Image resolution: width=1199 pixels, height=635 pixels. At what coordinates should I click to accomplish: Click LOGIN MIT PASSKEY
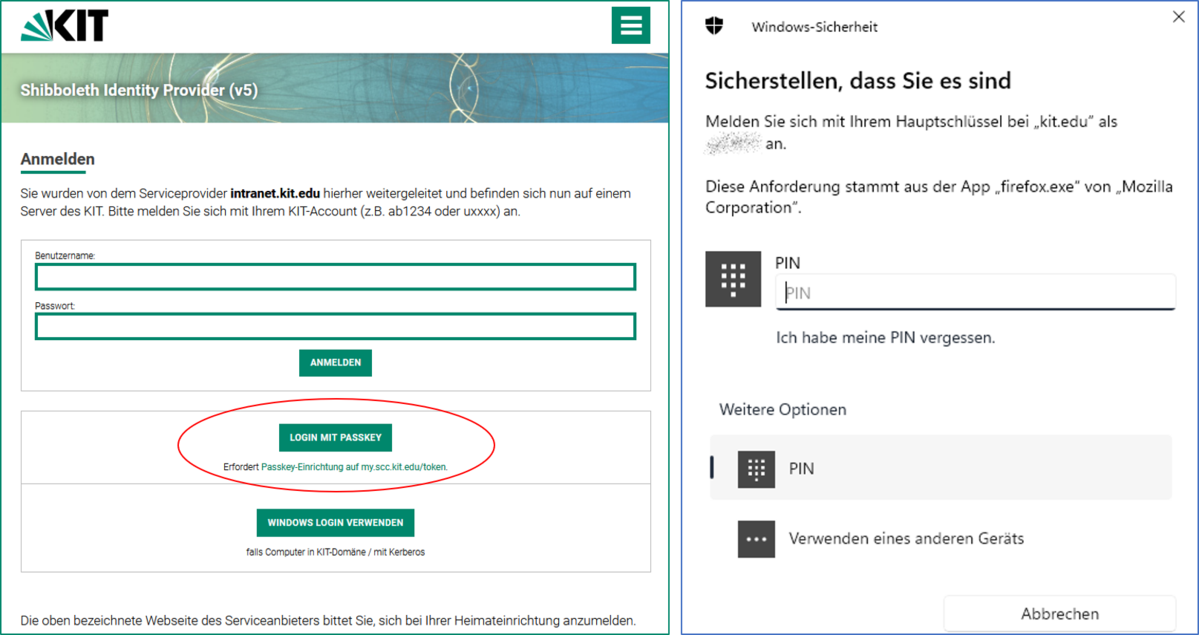click(335, 438)
